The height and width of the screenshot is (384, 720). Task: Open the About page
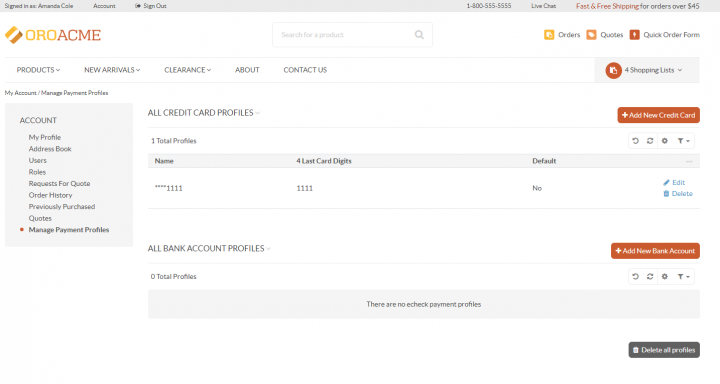click(x=247, y=70)
